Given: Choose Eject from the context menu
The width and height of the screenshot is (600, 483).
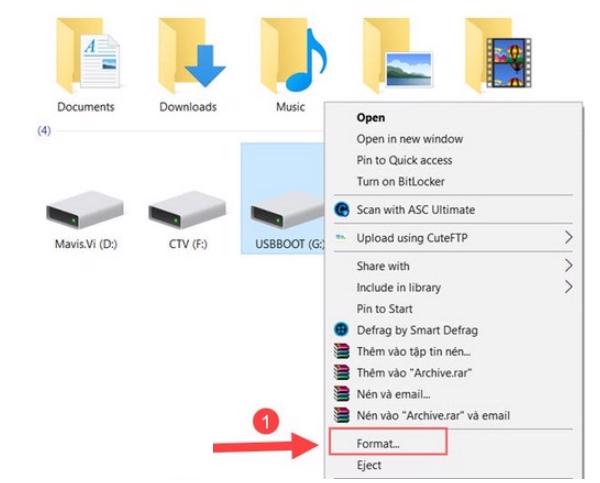Looking at the screenshot, I should pos(369,465).
